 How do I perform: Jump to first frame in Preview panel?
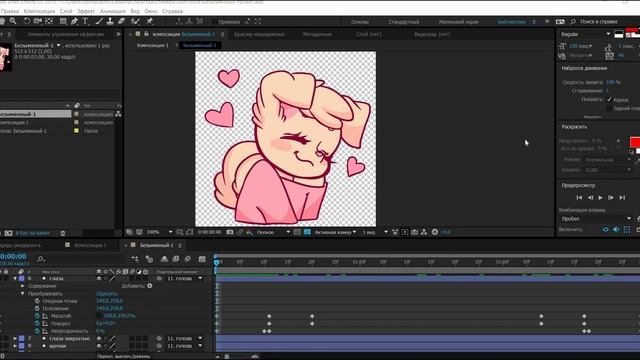click(x=579, y=198)
